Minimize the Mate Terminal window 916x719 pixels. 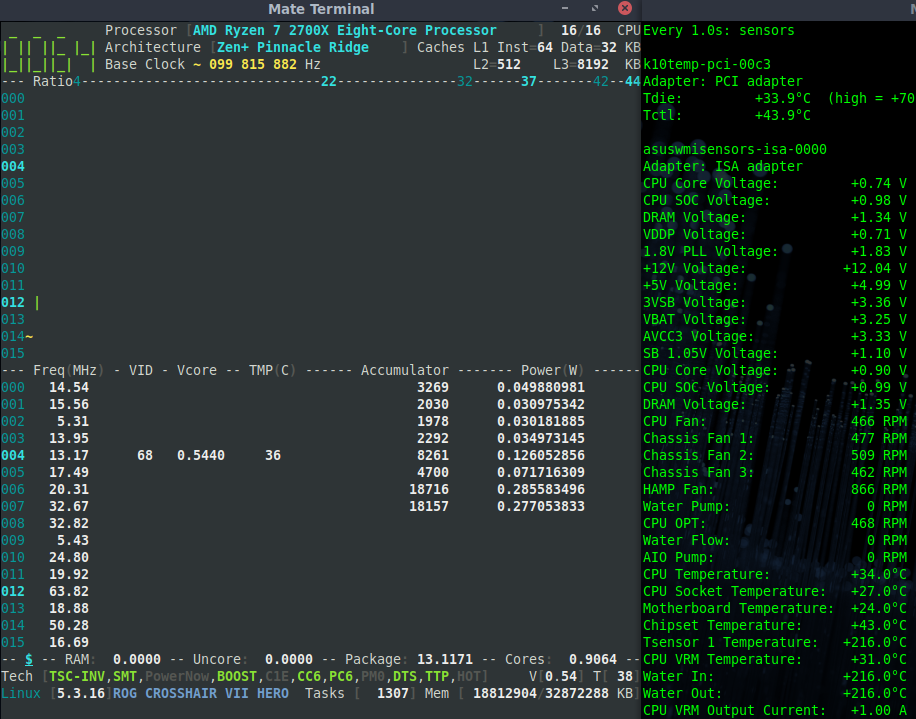[565, 8]
